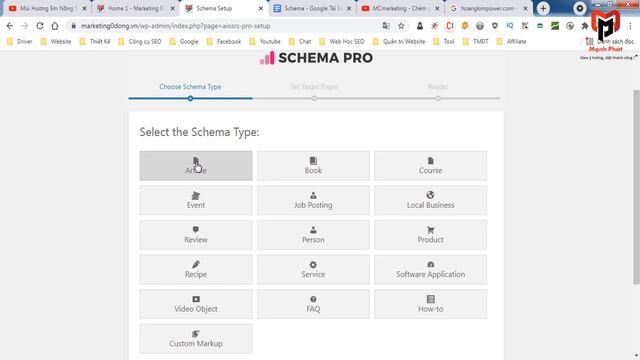This screenshot has height=360, width=640.
Task: Click the Choose Schema Type progress step
Action: coord(190,87)
